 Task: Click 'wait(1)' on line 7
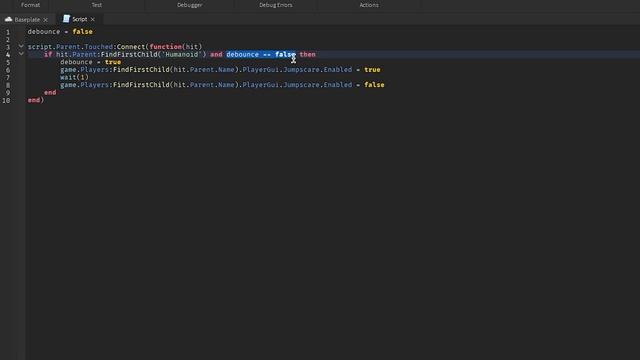point(74,77)
